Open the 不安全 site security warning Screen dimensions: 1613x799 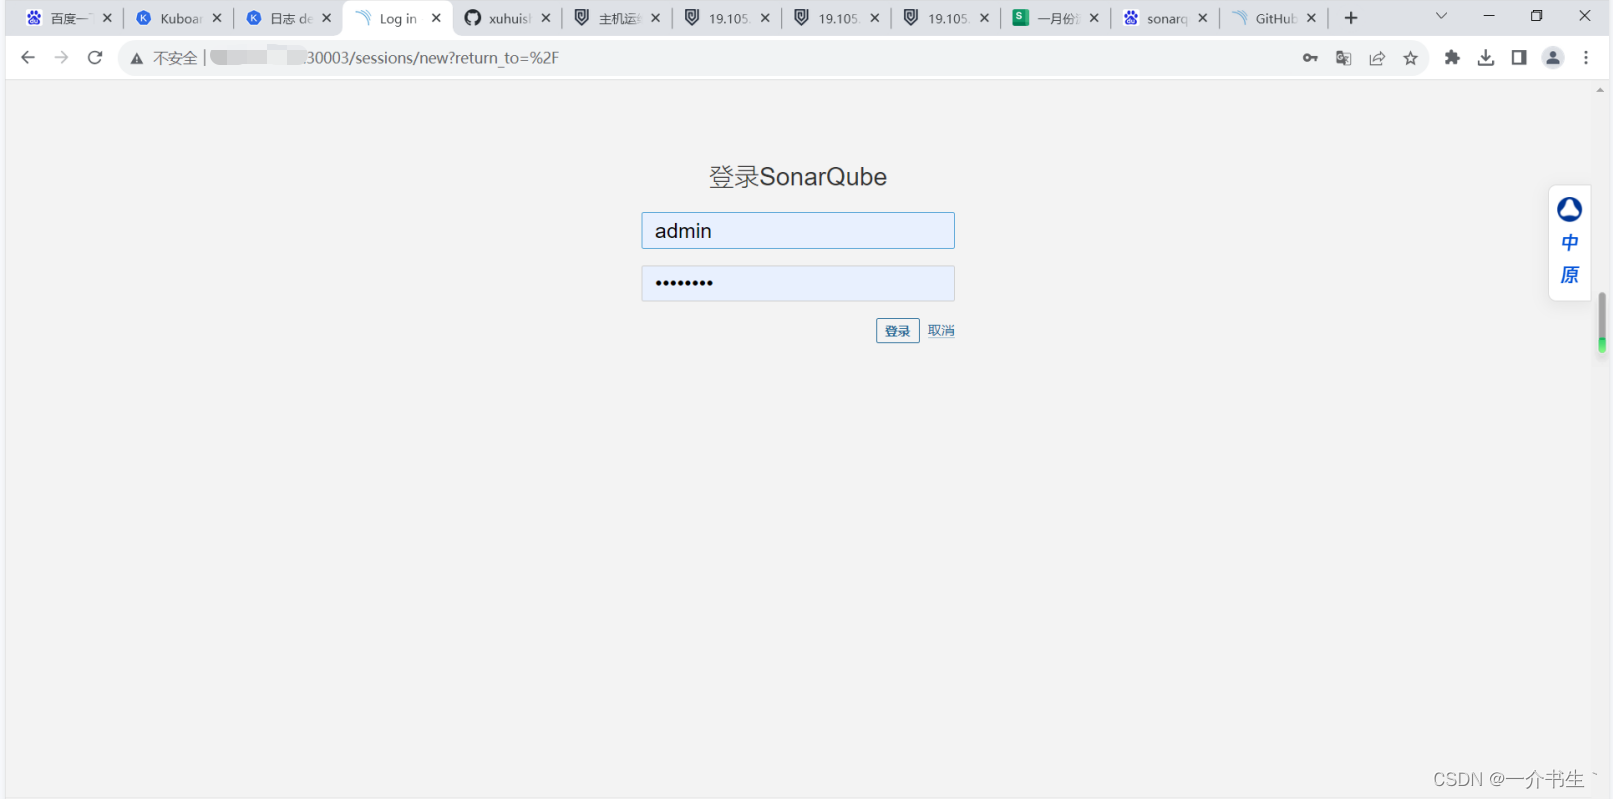[x=164, y=58]
